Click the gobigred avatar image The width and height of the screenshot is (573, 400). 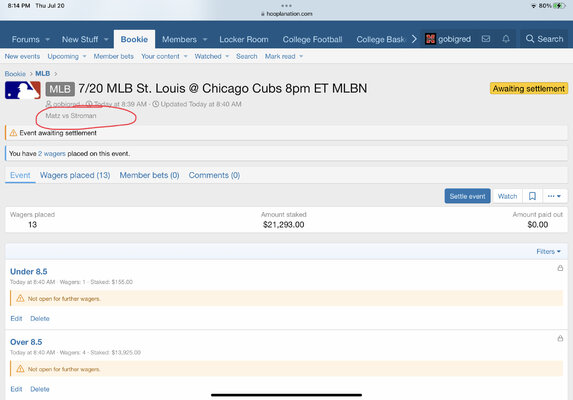tap(430, 39)
